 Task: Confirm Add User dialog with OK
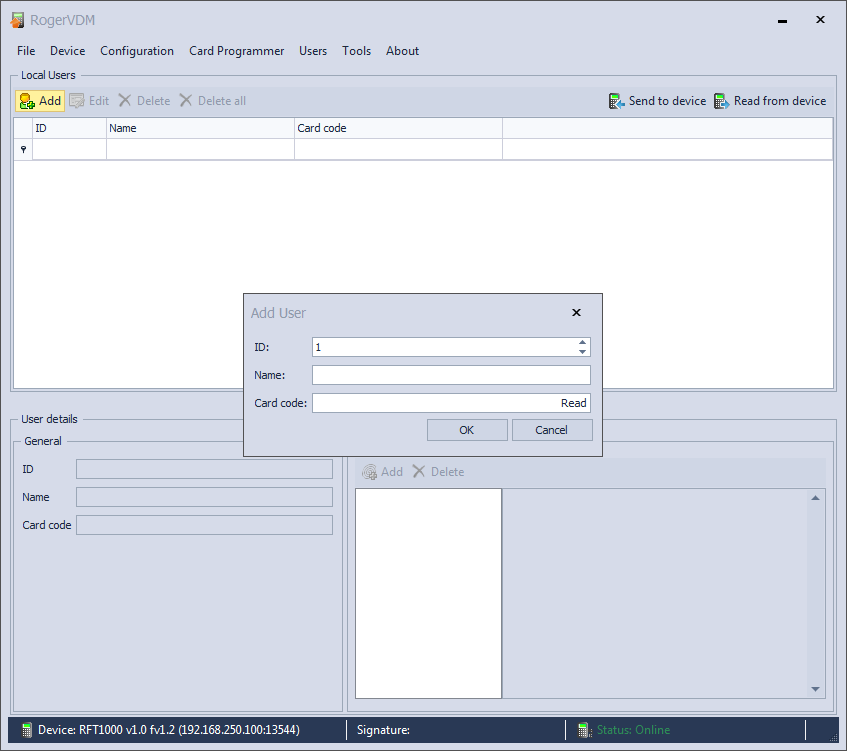[x=467, y=430]
